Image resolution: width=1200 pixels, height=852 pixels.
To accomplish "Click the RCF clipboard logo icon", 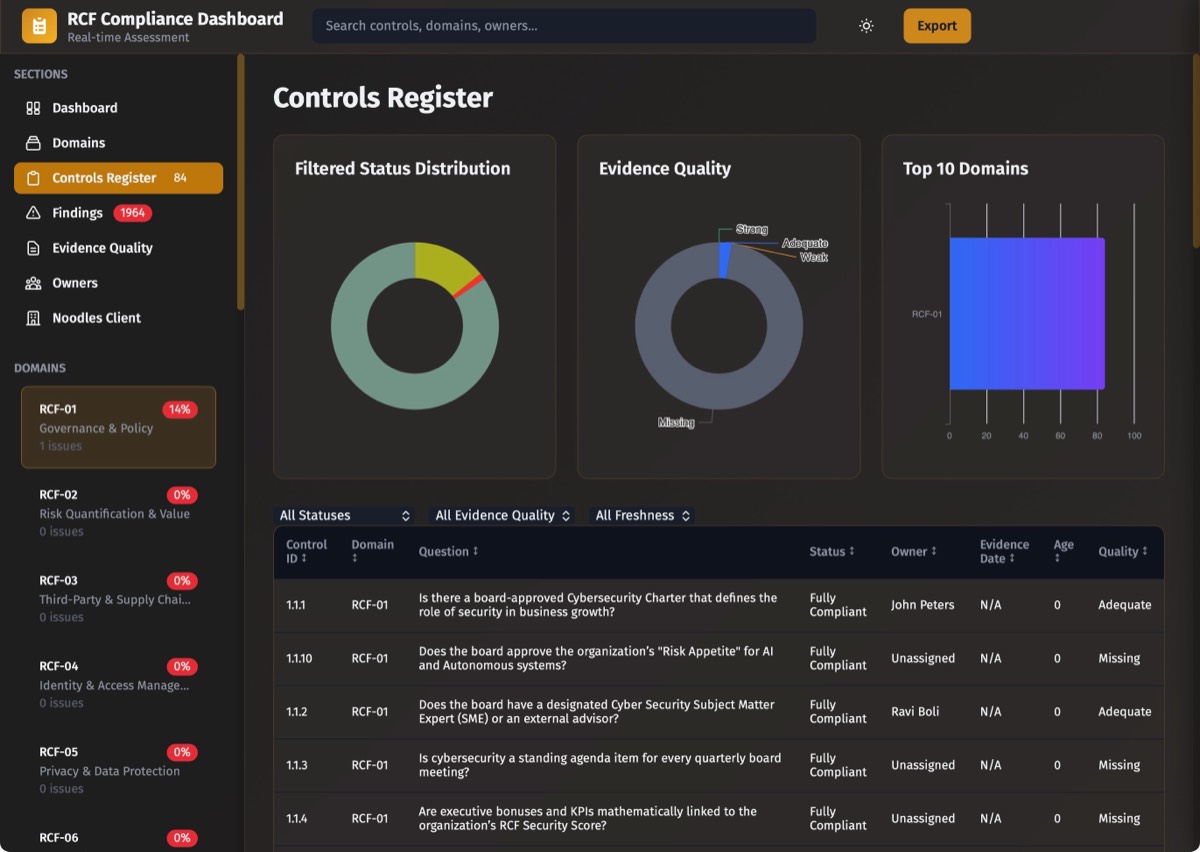I will click(x=39, y=26).
